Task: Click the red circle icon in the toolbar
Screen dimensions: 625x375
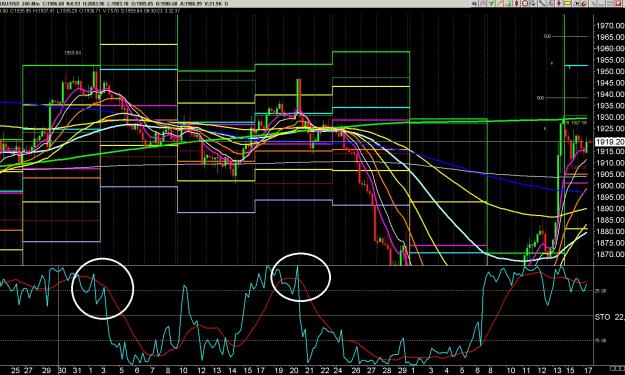Action: click(525, 4)
